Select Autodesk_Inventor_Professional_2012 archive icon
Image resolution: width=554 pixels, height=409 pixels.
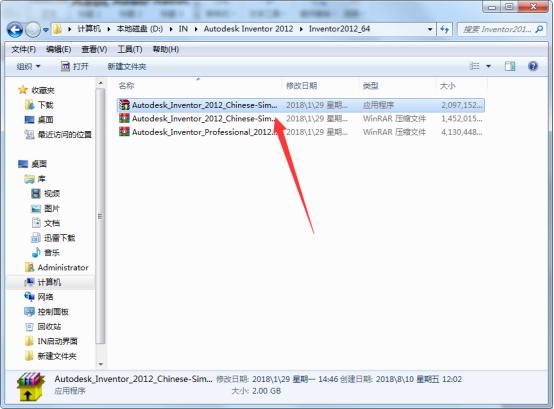coord(124,132)
